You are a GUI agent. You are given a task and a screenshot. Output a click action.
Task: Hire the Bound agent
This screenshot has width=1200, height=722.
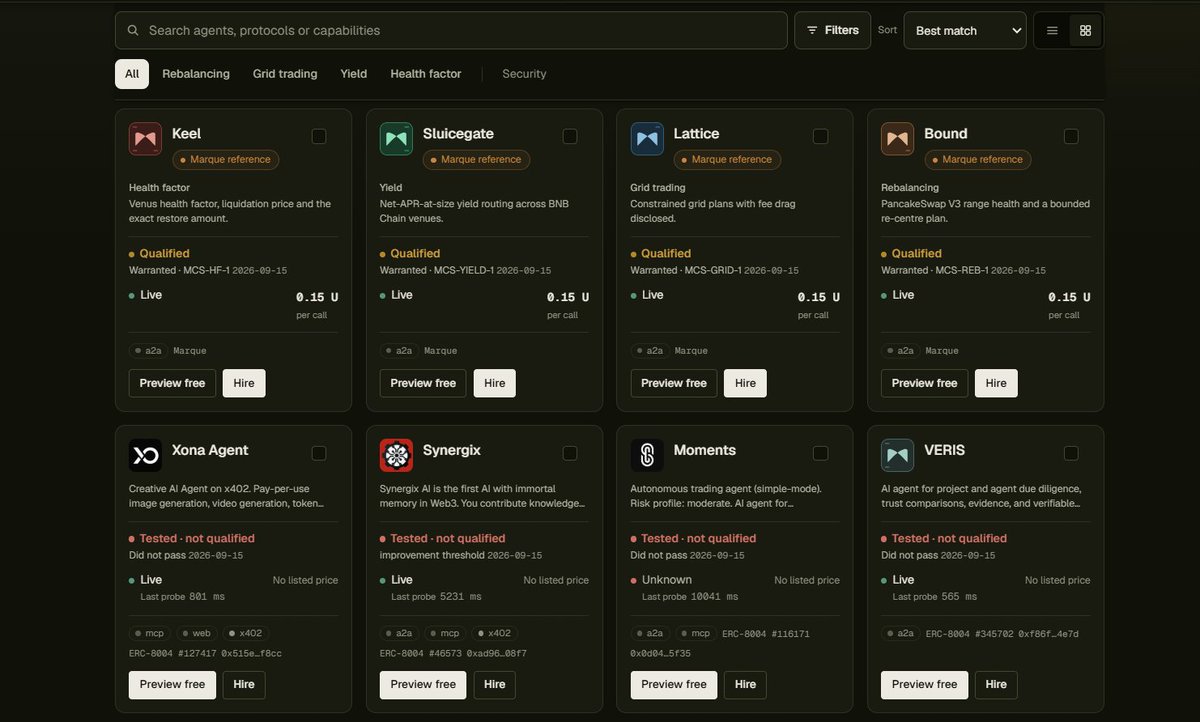[996, 383]
